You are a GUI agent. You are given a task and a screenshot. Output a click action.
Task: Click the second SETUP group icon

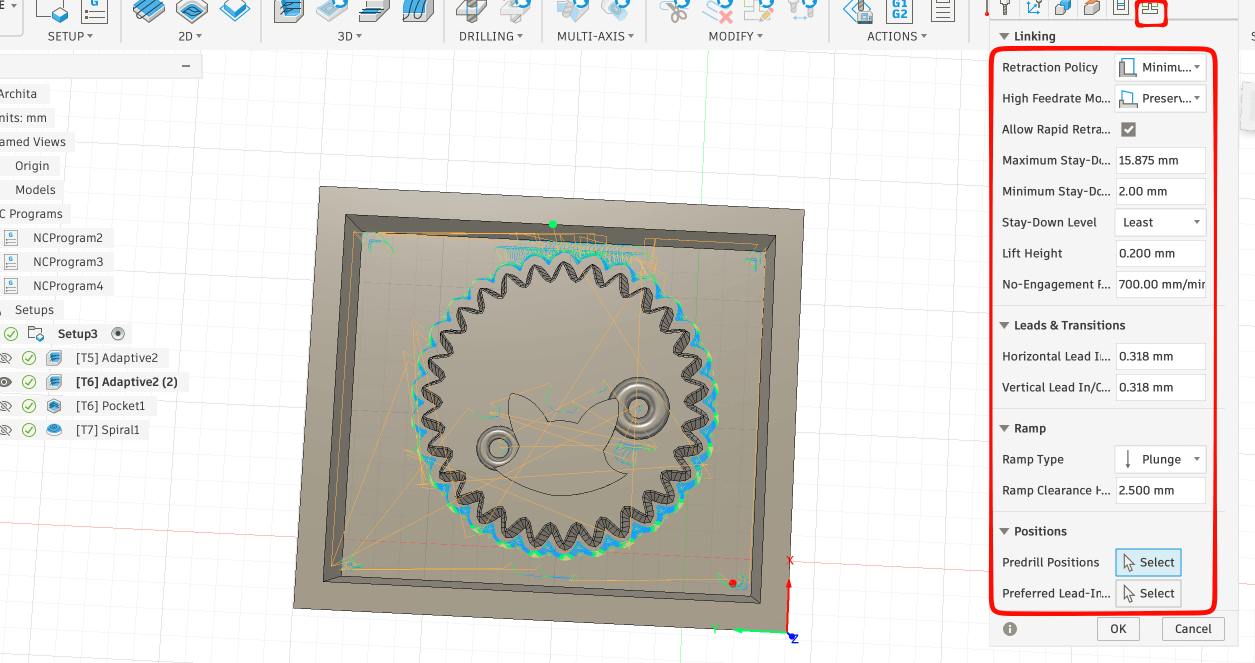coord(95,10)
